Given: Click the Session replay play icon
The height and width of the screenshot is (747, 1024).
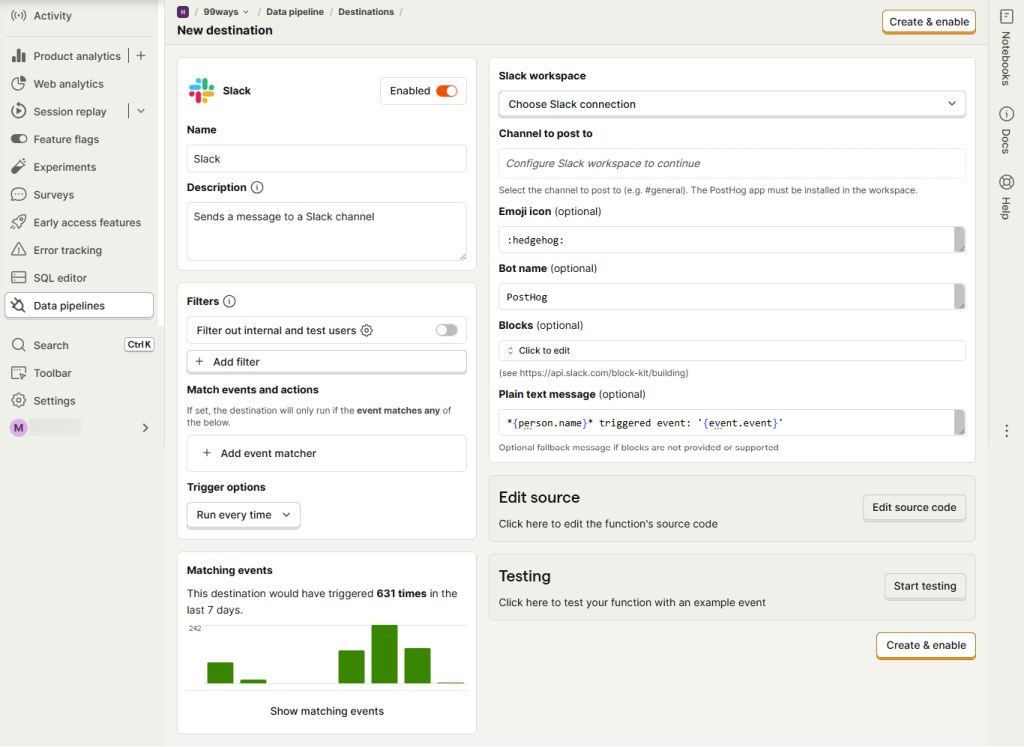Looking at the screenshot, I should [x=19, y=111].
